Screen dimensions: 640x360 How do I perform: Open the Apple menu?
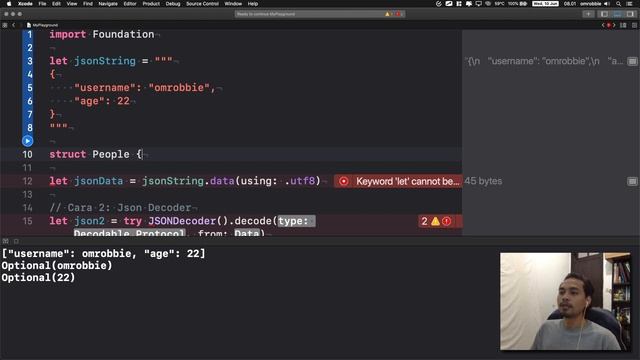9,4
